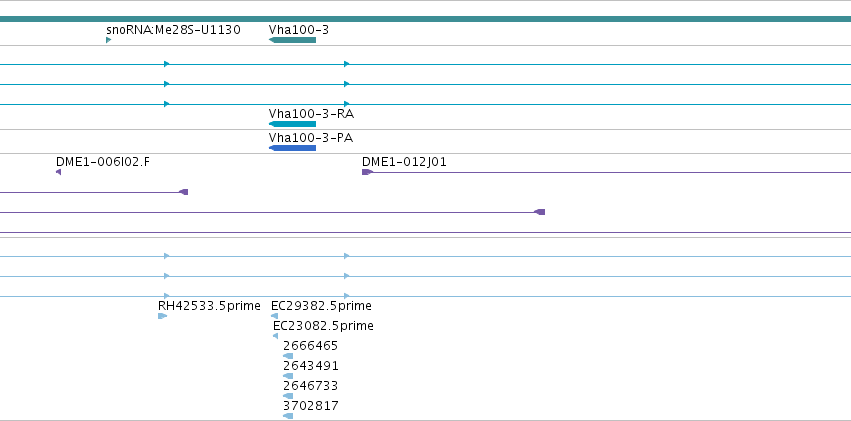The height and width of the screenshot is (421, 851).
Task: Click the DME1-006I02.F label
Action: pyautogui.click(x=103, y=162)
